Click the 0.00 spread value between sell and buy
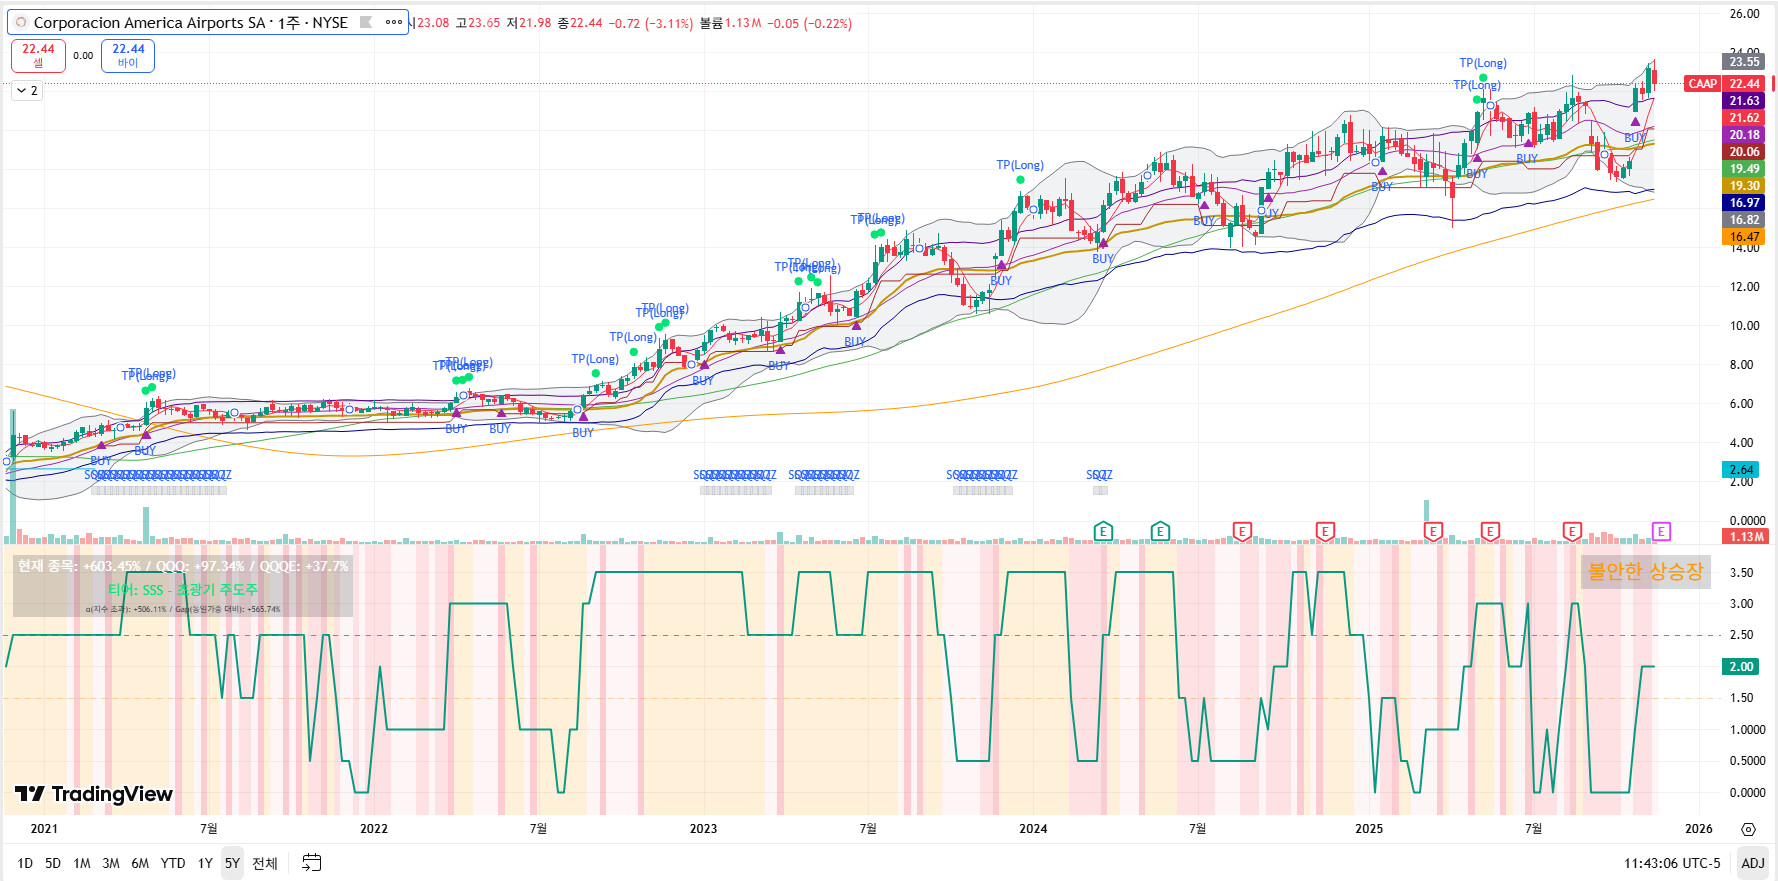The width and height of the screenshot is (1778, 881). point(83,56)
